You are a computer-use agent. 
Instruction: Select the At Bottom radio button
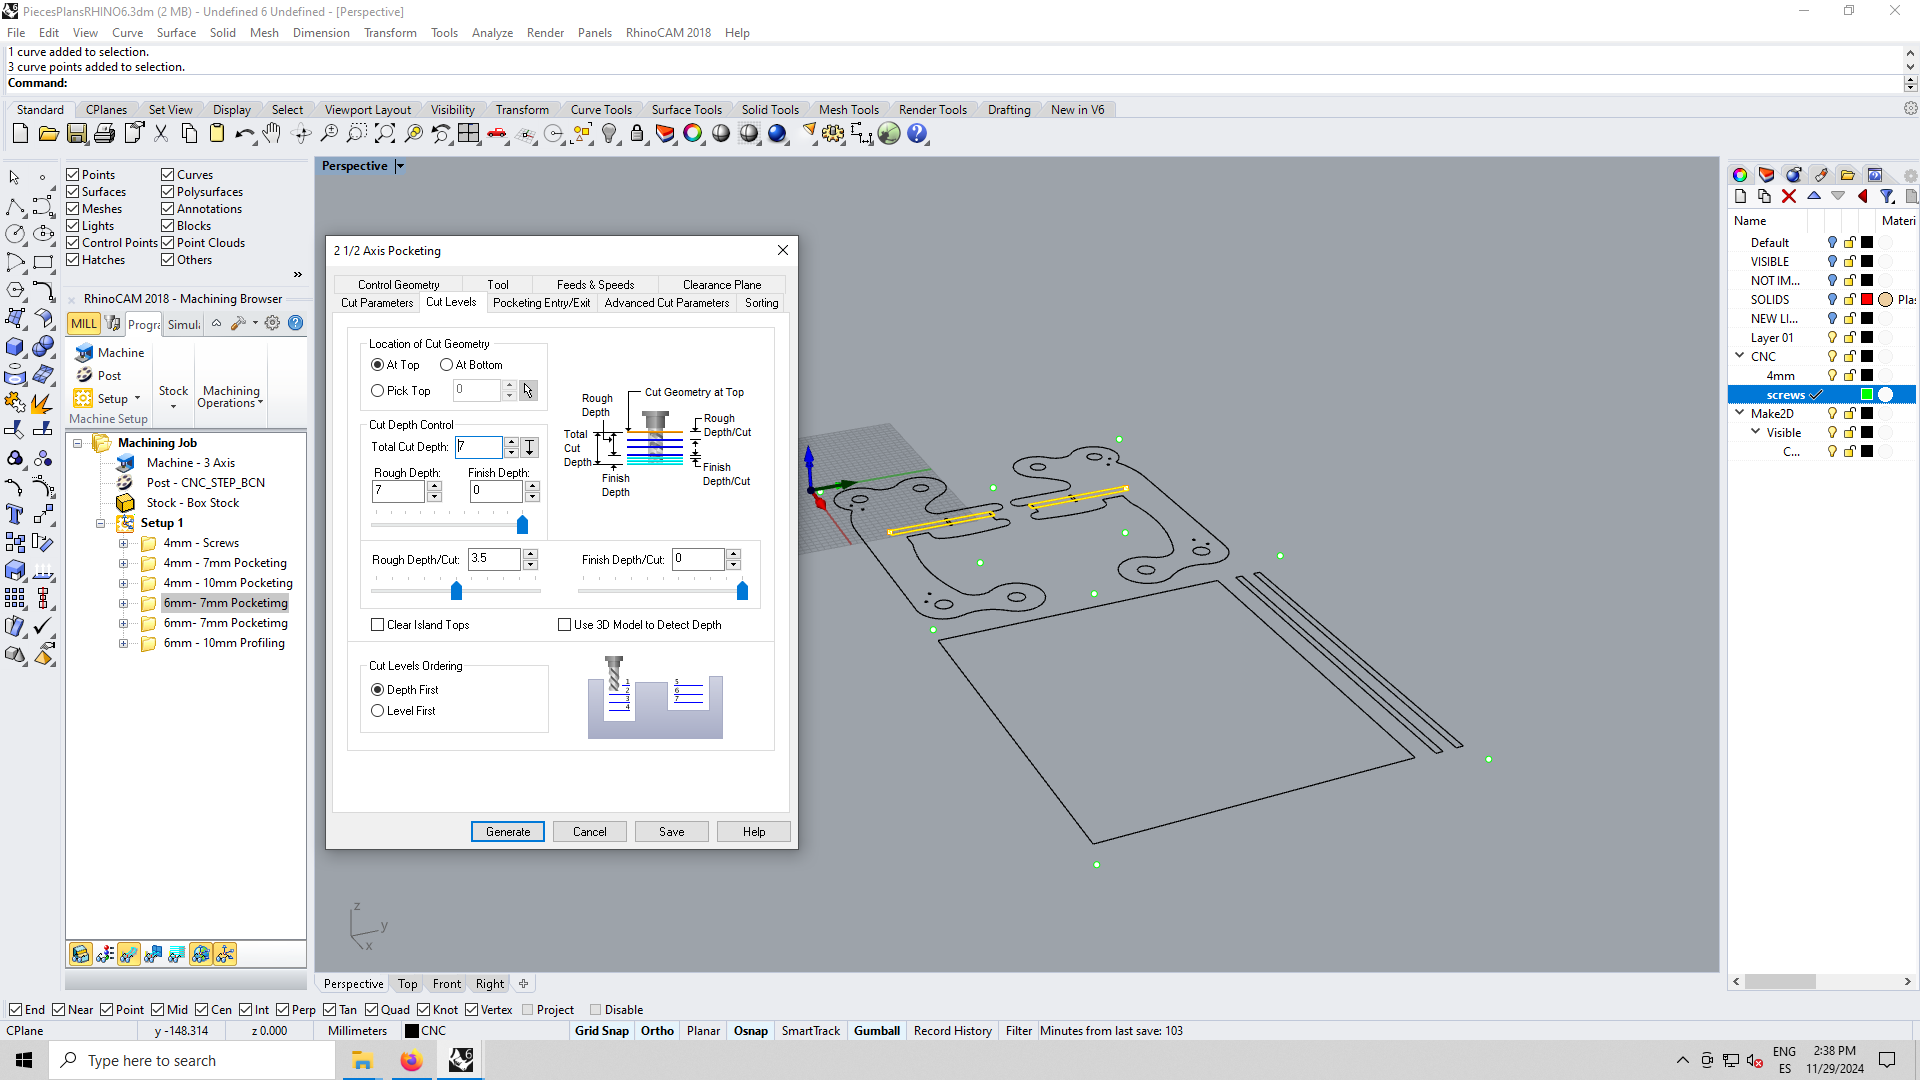click(x=447, y=365)
